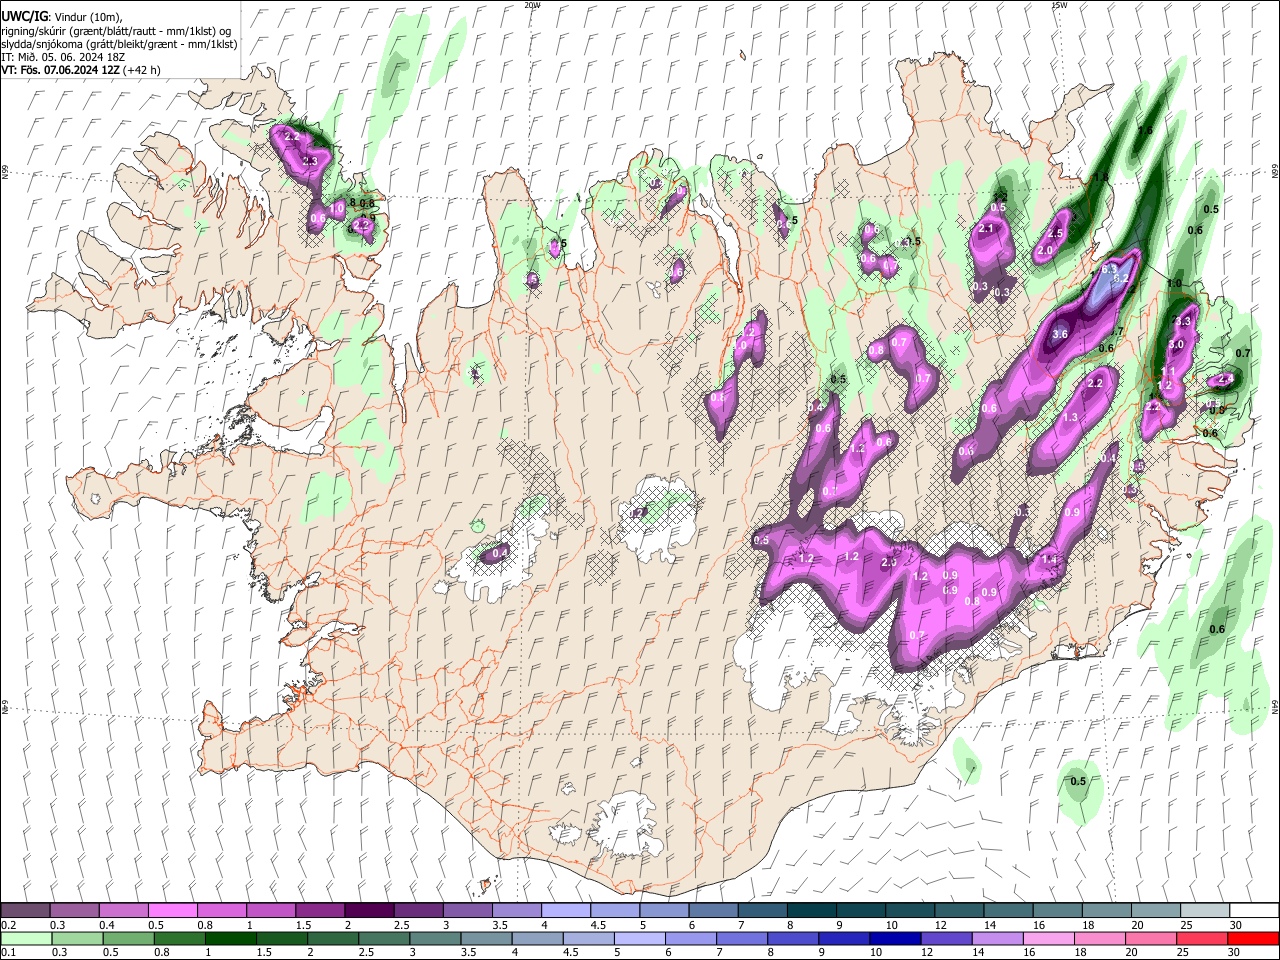The width and height of the screenshot is (1280, 960).
Task: Click the '15W' longitude label
Action: tap(1059, 5)
